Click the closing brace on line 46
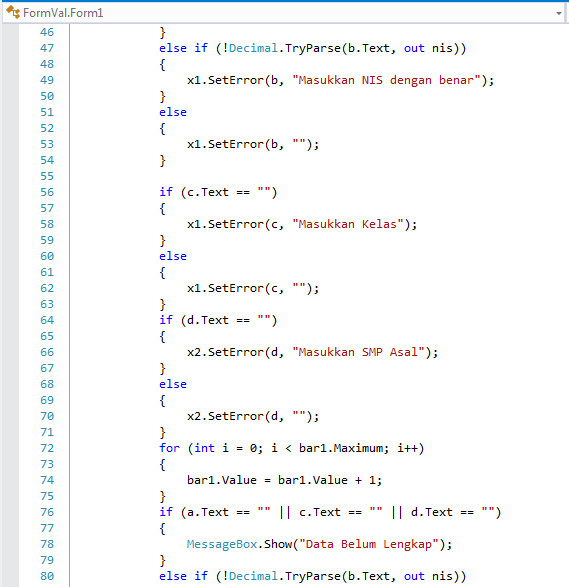The width and height of the screenshot is (569, 587). [162, 33]
